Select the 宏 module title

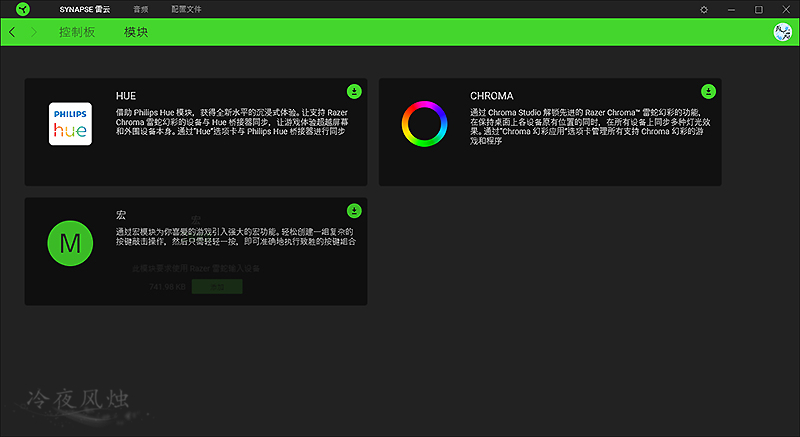tap(121, 215)
